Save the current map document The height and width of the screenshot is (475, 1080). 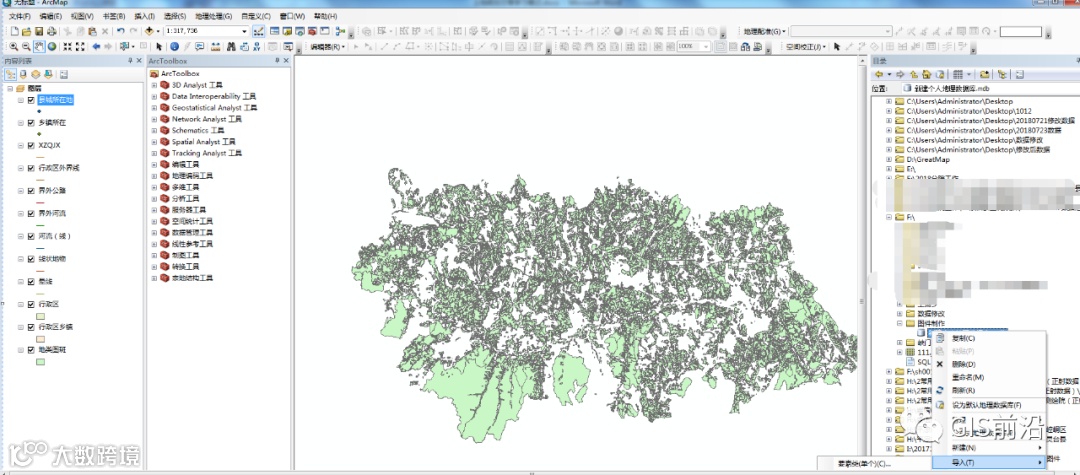click(x=39, y=31)
